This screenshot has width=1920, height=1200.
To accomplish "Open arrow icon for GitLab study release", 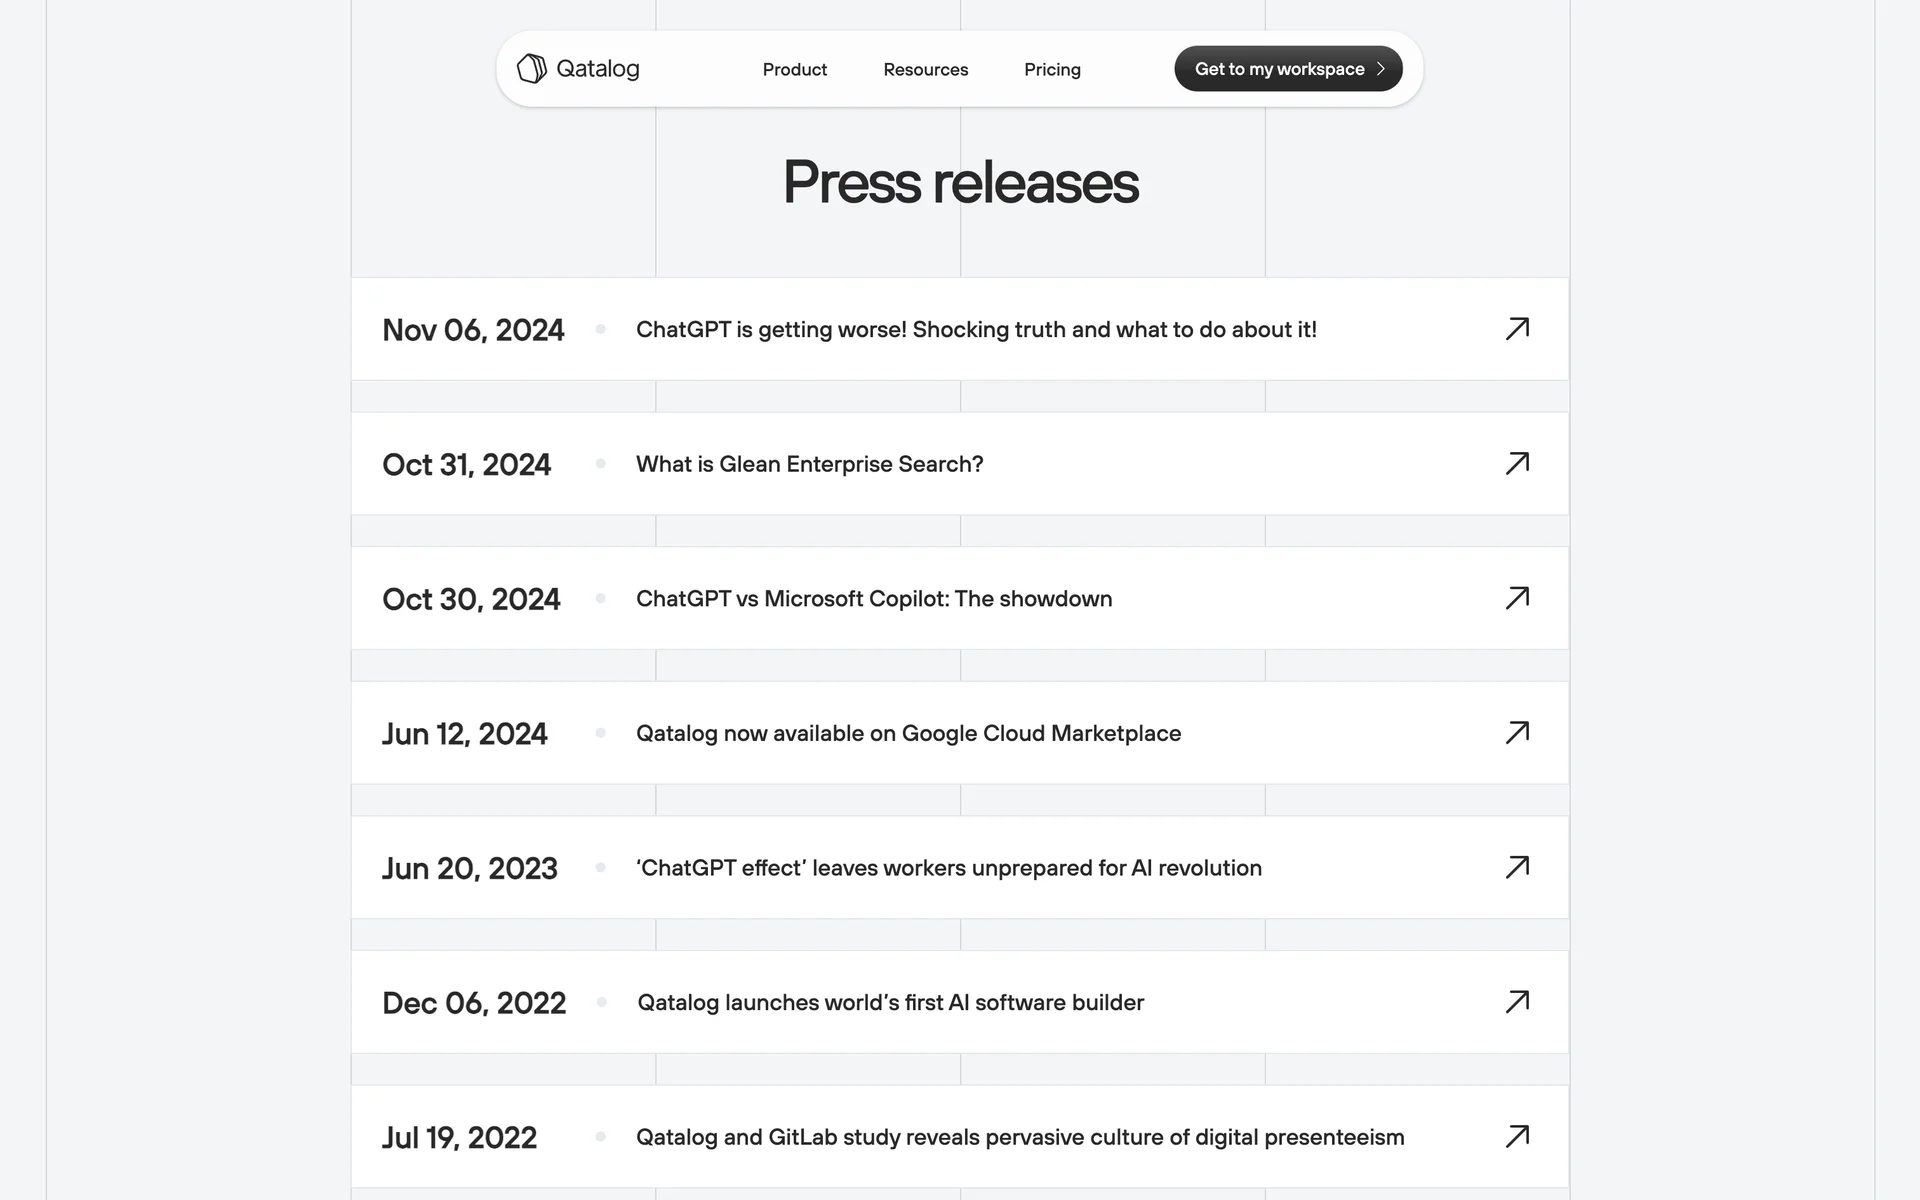I will pos(1517,1137).
